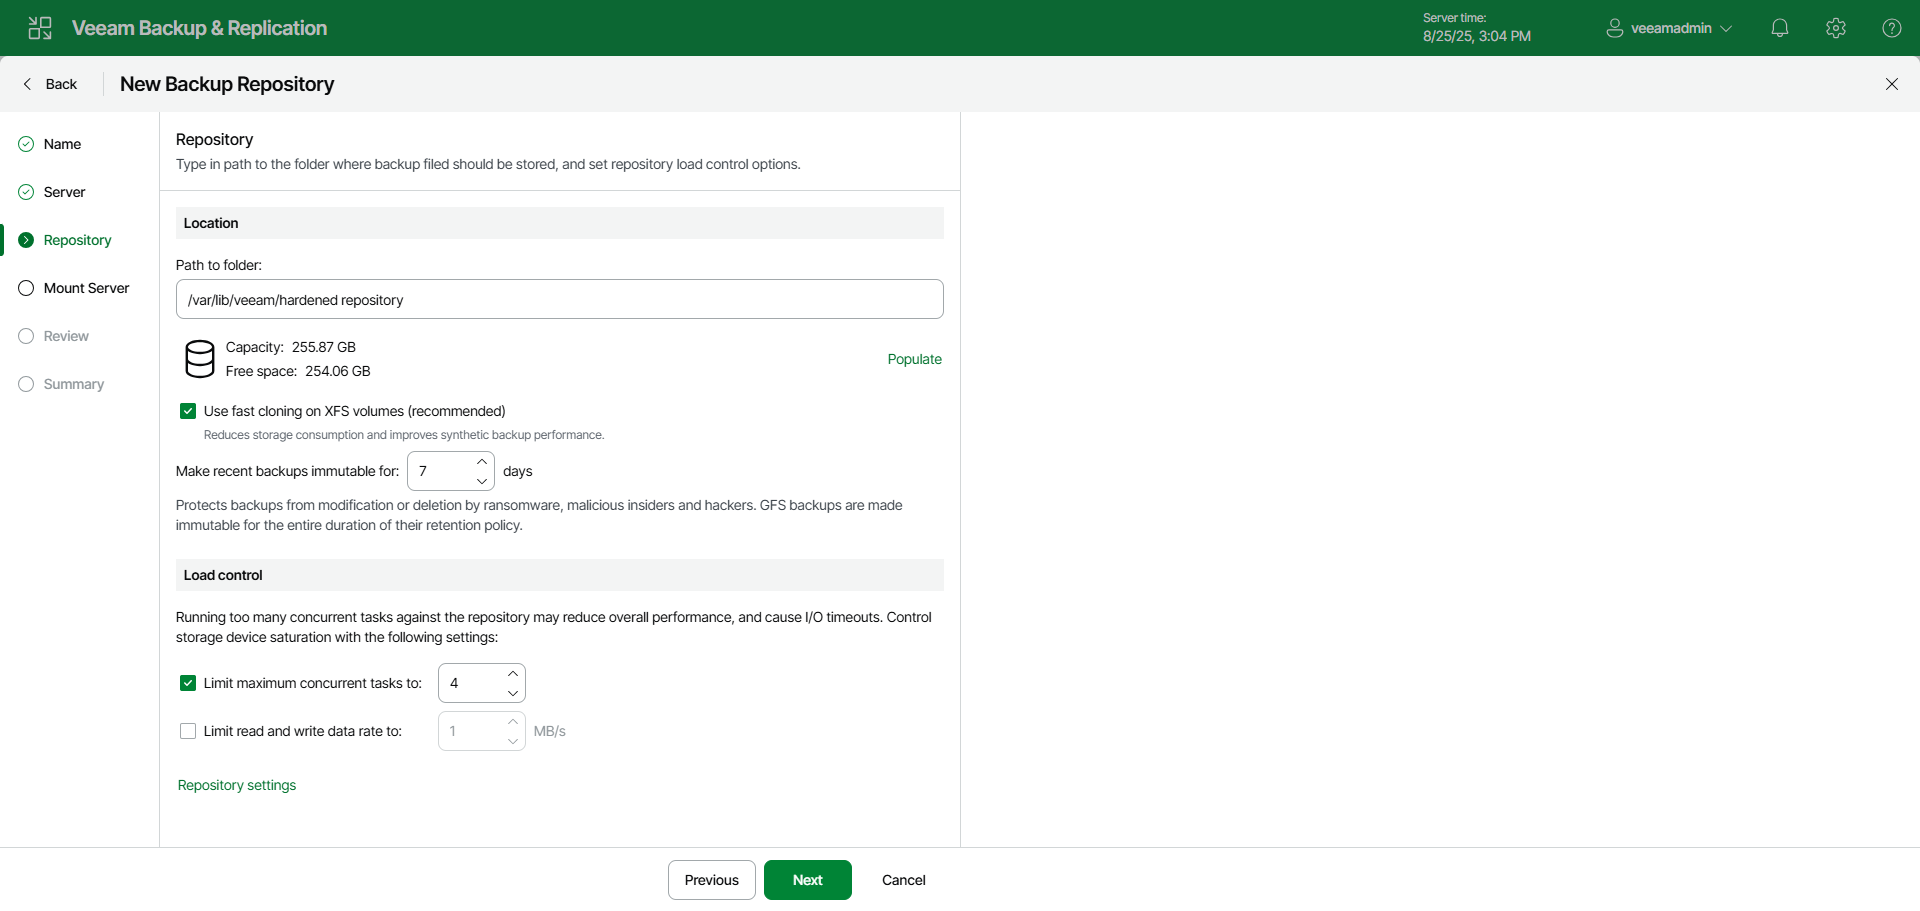The height and width of the screenshot is (911, 1920).
Task: Click the Back arrow icon
Action: (x=27, y=84)
